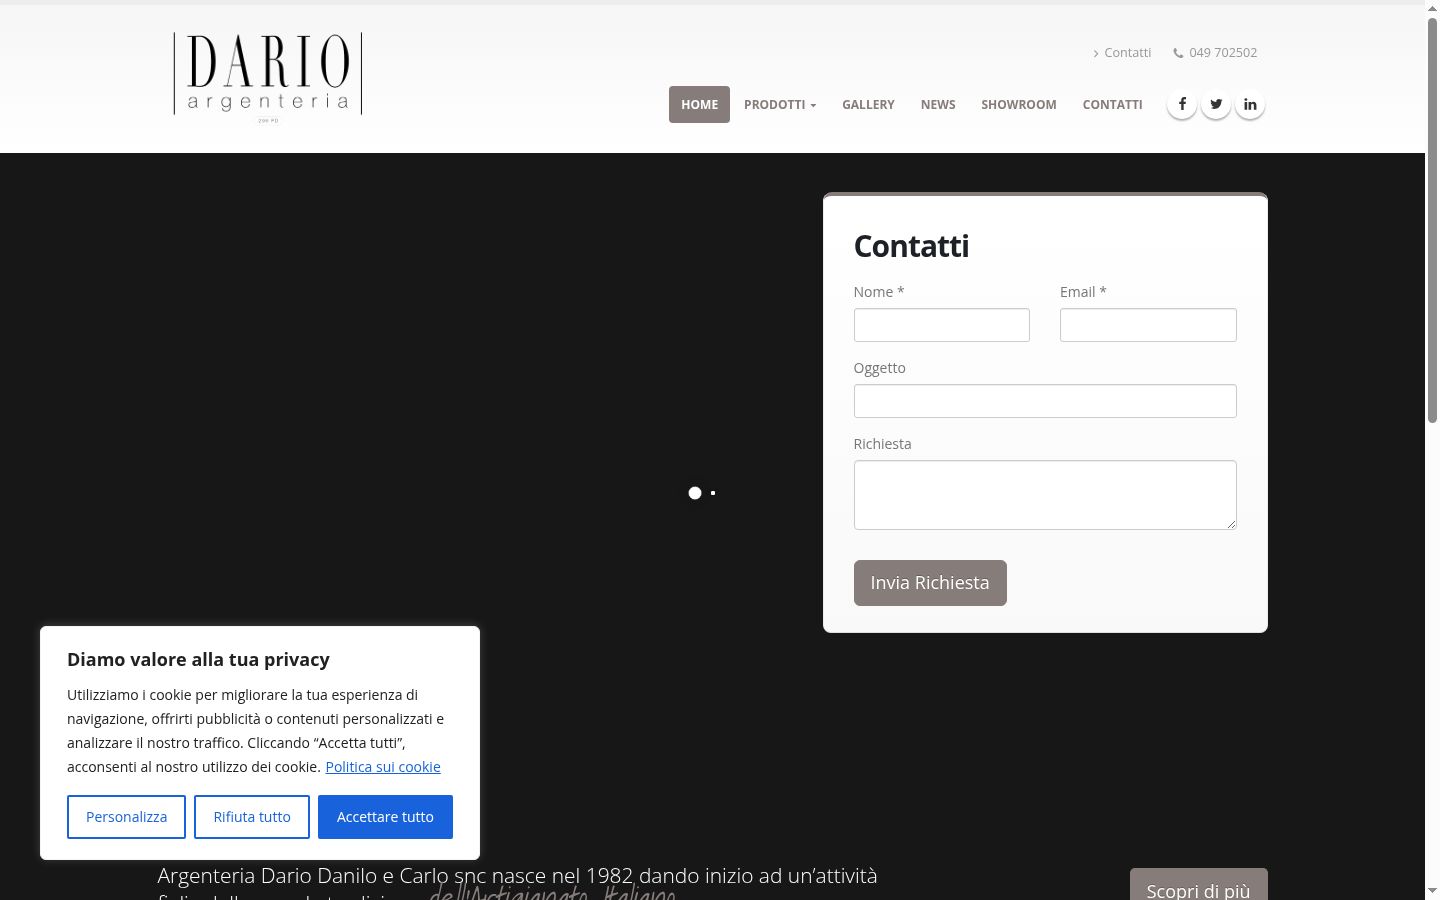Click the Contatti form heading
This screenshot has height=900, width=1440.
click(x=911, y=246)
